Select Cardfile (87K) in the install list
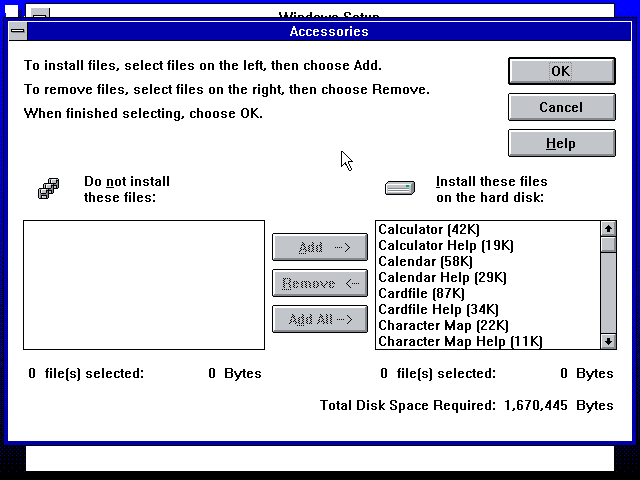 point(488,293)
